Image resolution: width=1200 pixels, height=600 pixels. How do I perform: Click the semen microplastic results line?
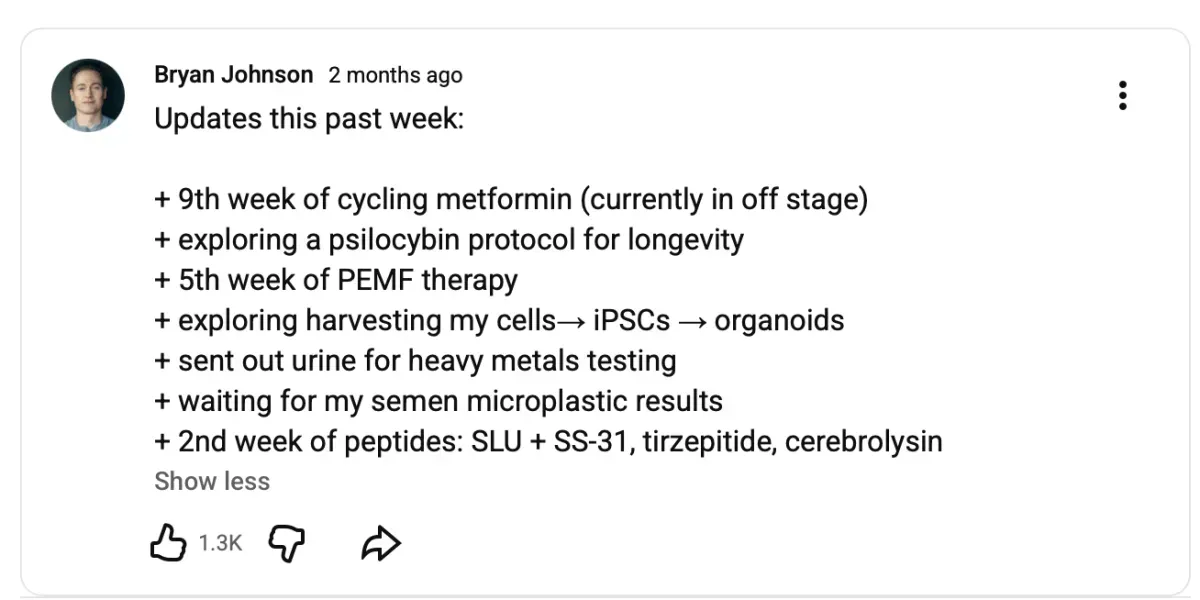click(x=438, y=401)
